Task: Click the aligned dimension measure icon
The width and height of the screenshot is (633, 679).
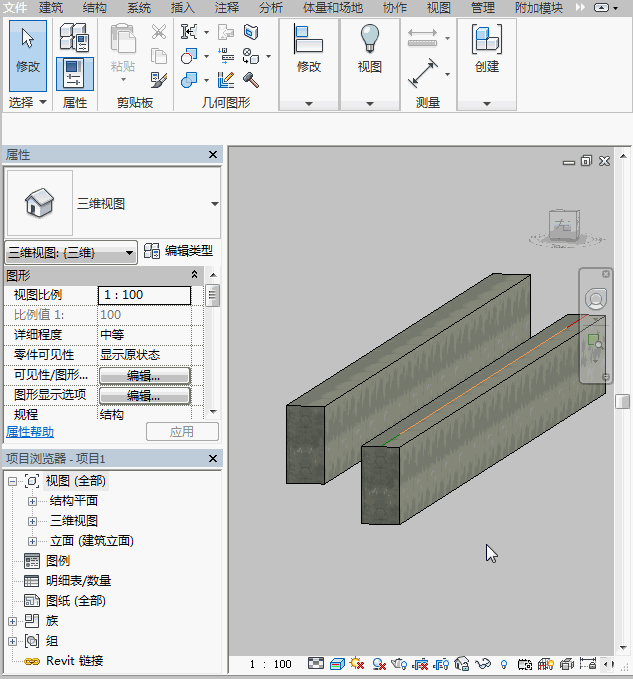Action: point(423,74)
